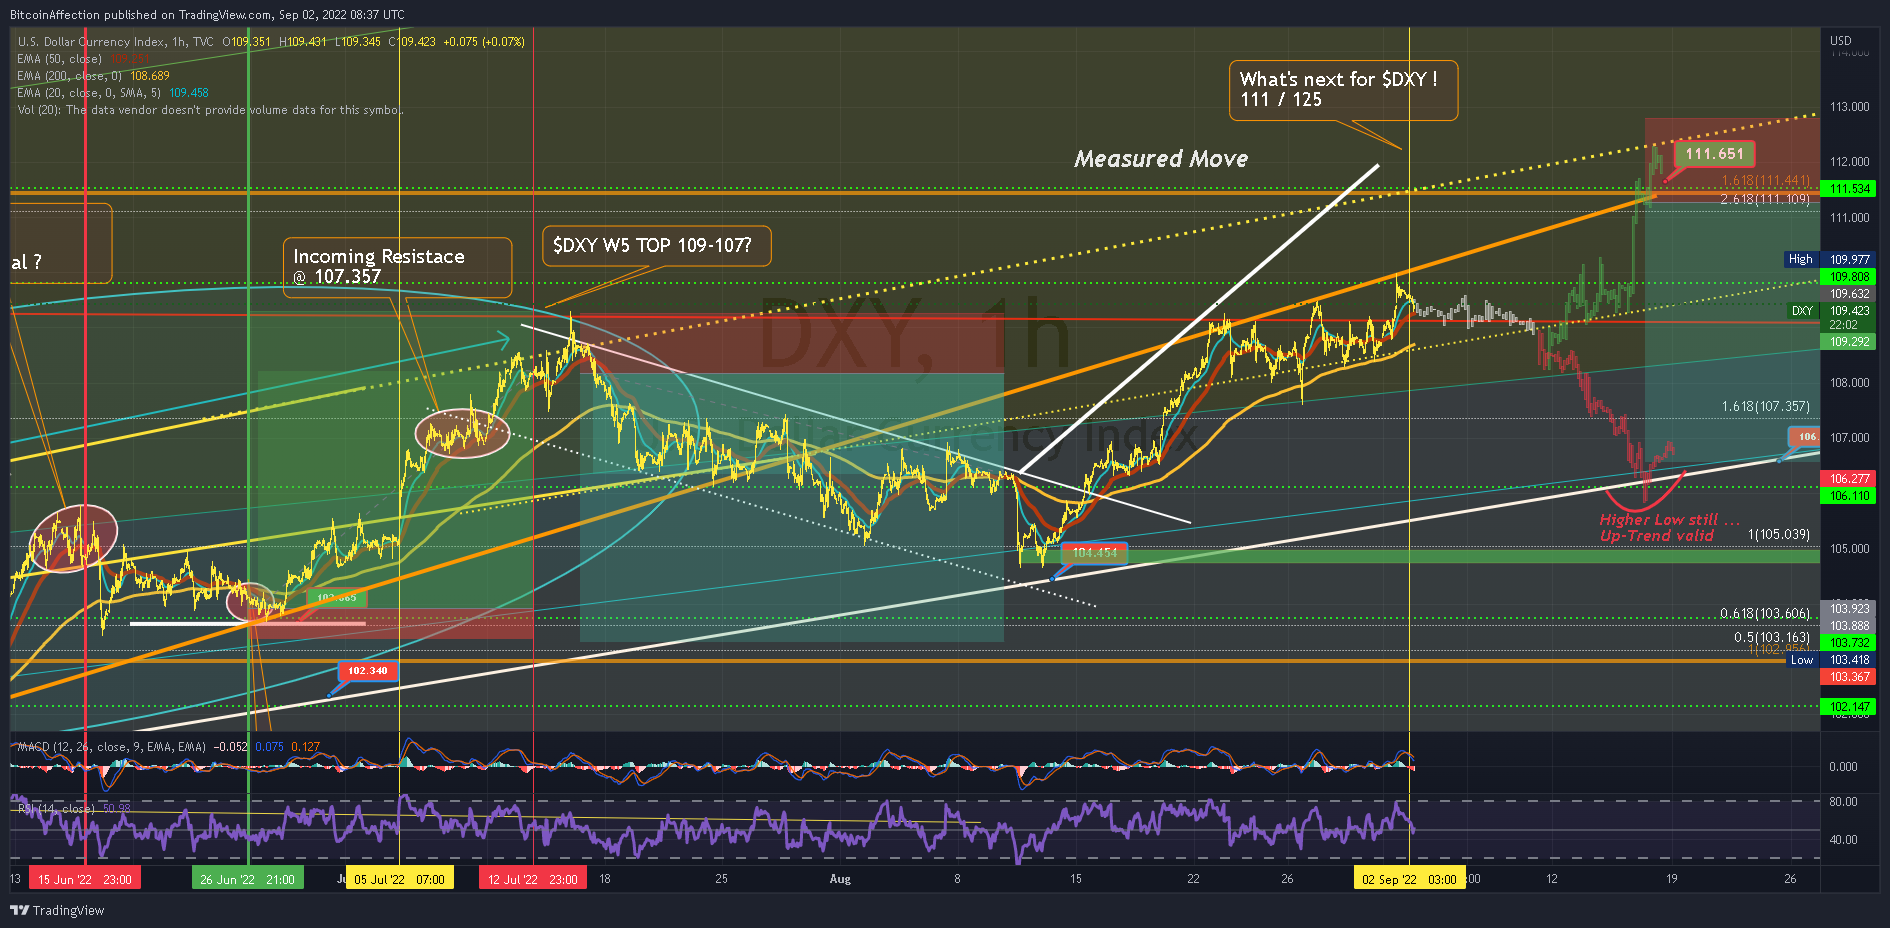Click the Fibonacci level 0.5(103.163)
The width and height of the screenshot is (1890, 928).
(x=1771, y=637)
